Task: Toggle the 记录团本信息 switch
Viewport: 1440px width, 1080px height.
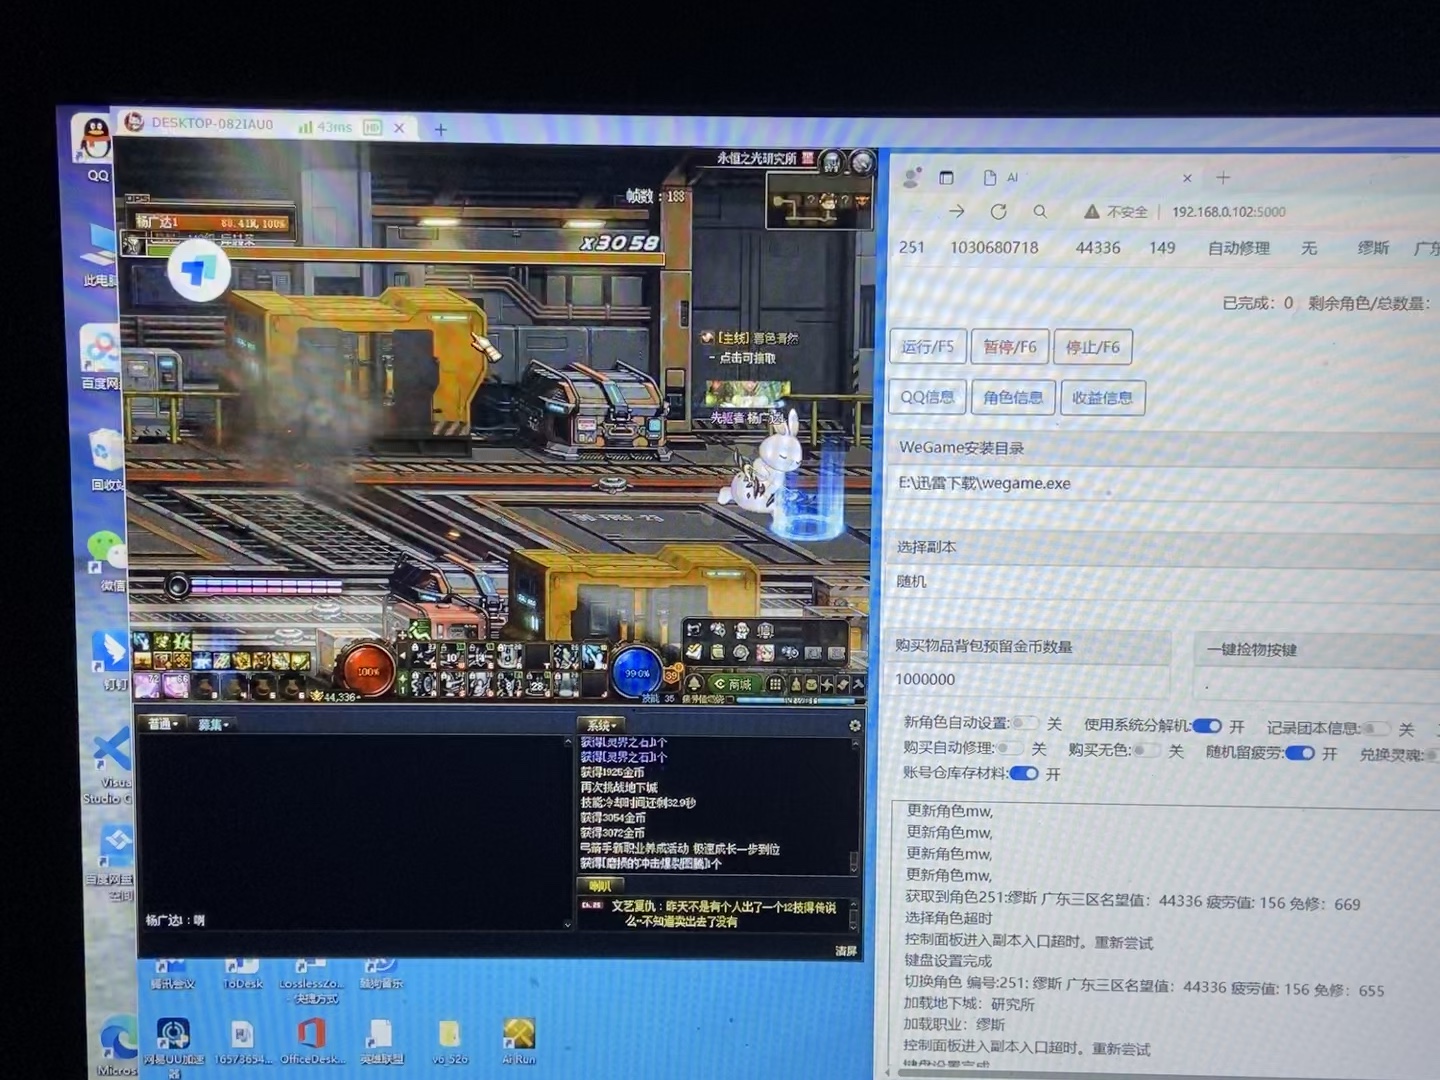Action: pyautogui.click(x=1377, y=728)
